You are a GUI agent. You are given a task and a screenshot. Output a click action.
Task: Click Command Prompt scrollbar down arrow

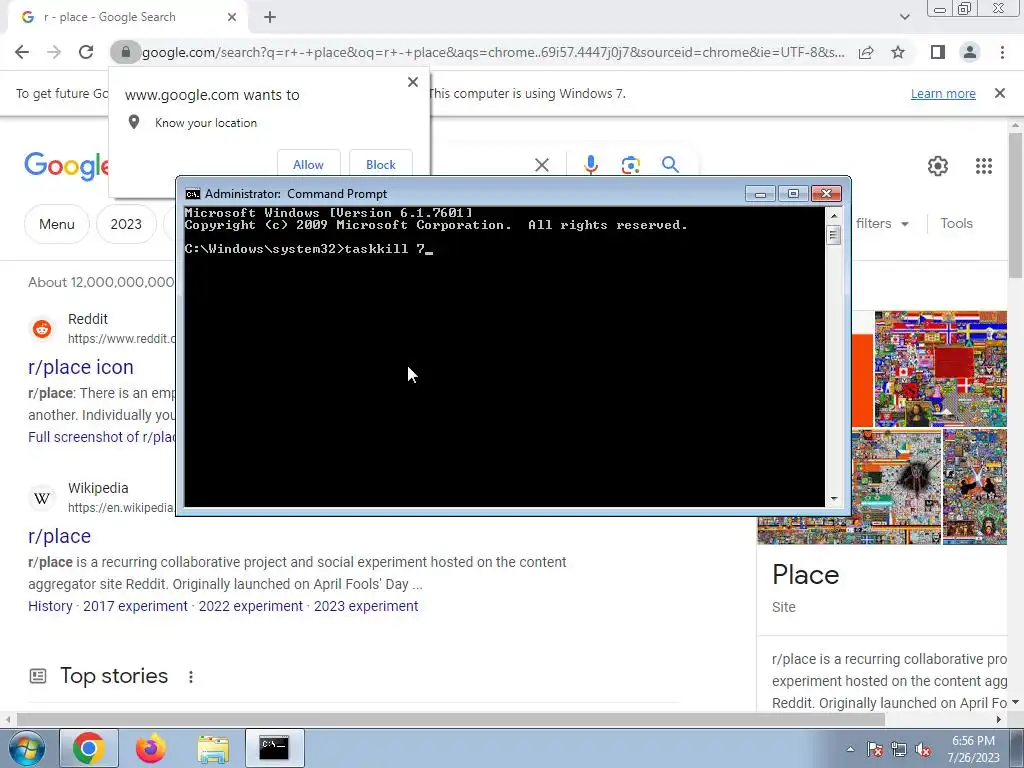pos(833,499)
